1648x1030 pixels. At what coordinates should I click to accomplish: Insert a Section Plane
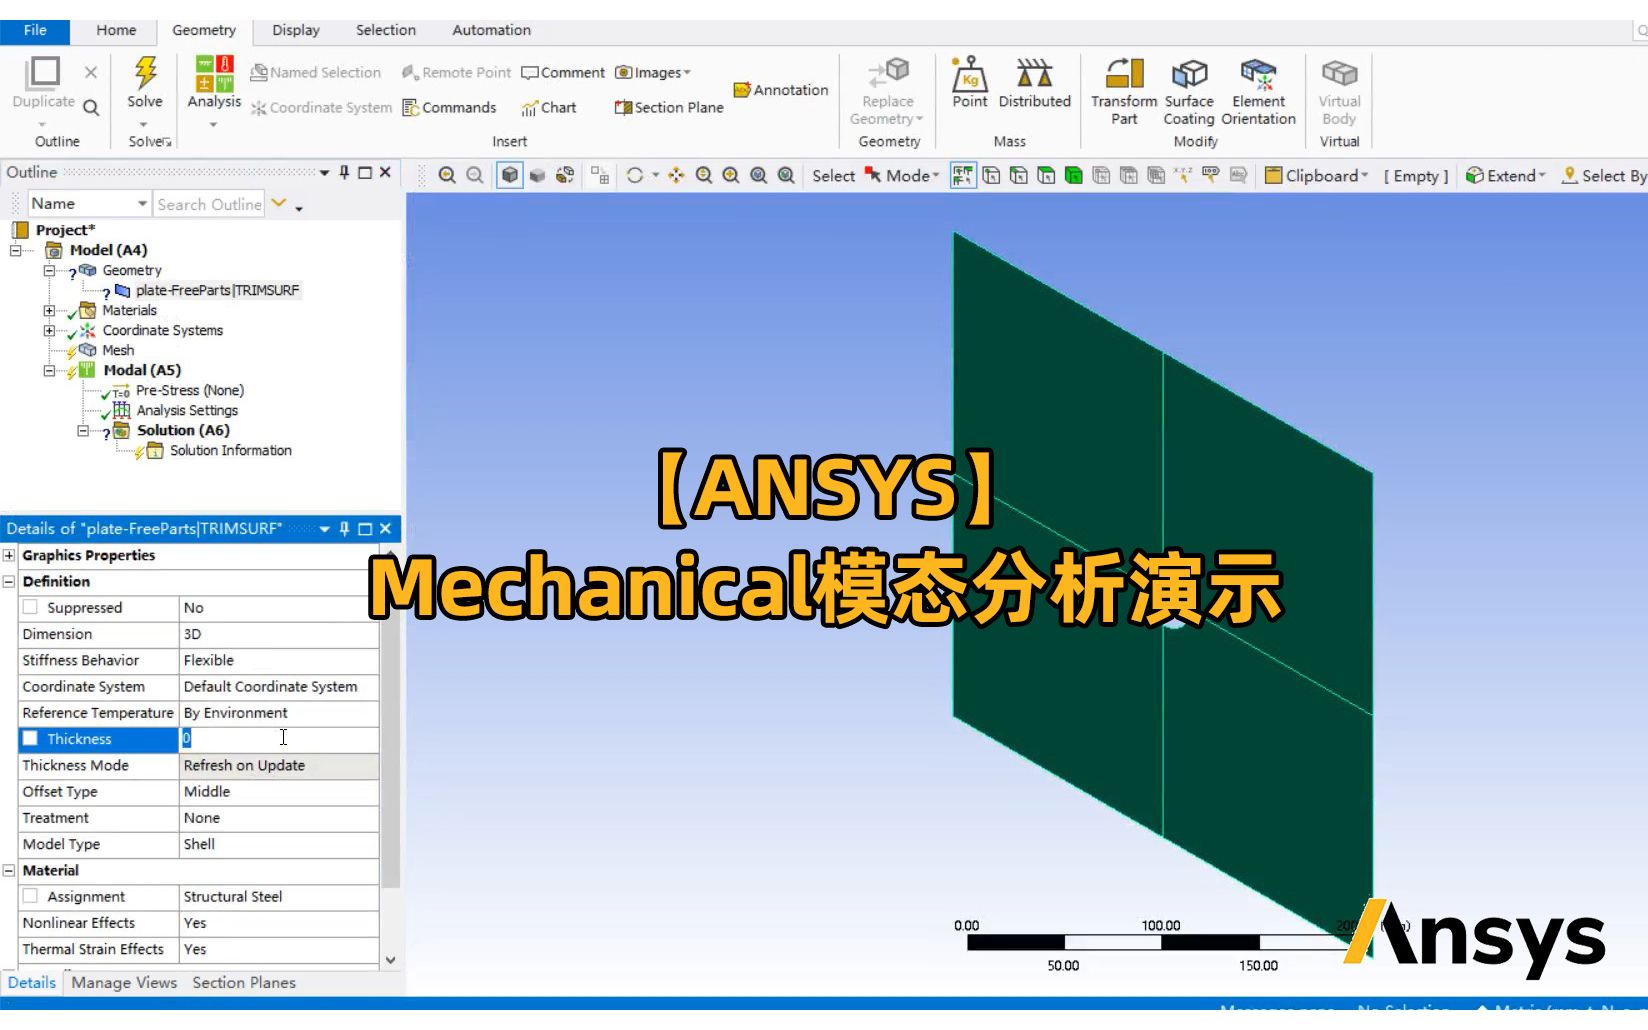tap(669, 107)
